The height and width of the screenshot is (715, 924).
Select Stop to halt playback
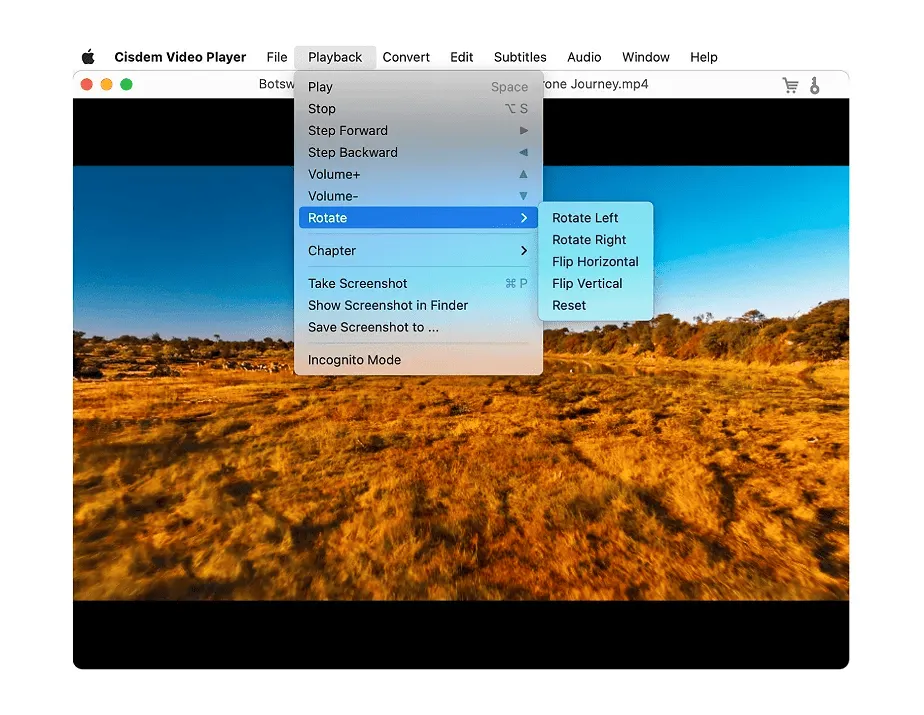point(321,108)
